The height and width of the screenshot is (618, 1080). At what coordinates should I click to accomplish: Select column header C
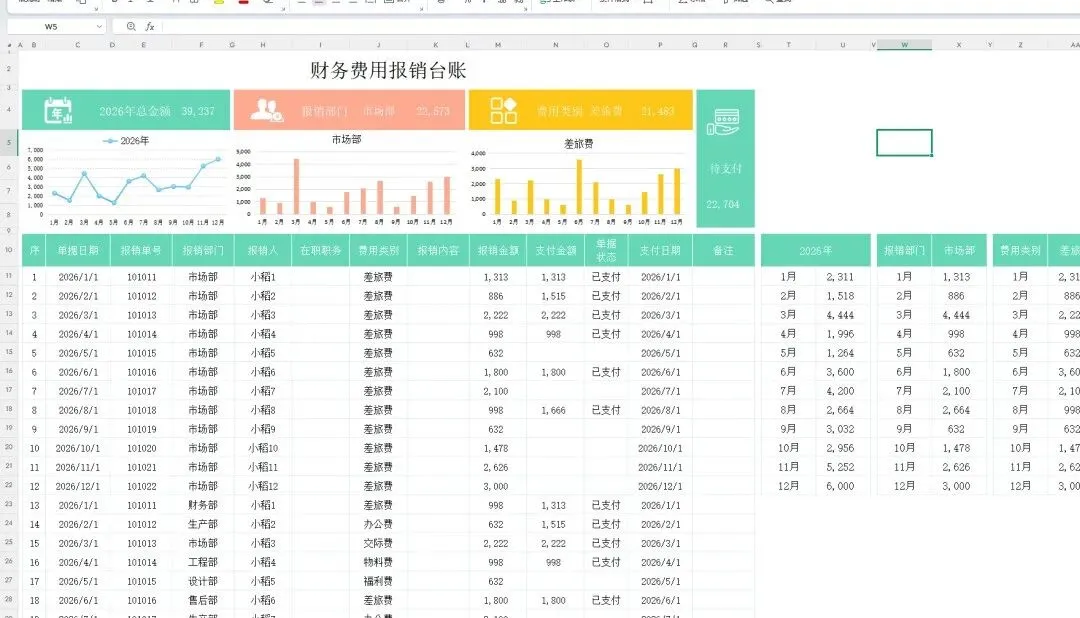click(78, 45)
